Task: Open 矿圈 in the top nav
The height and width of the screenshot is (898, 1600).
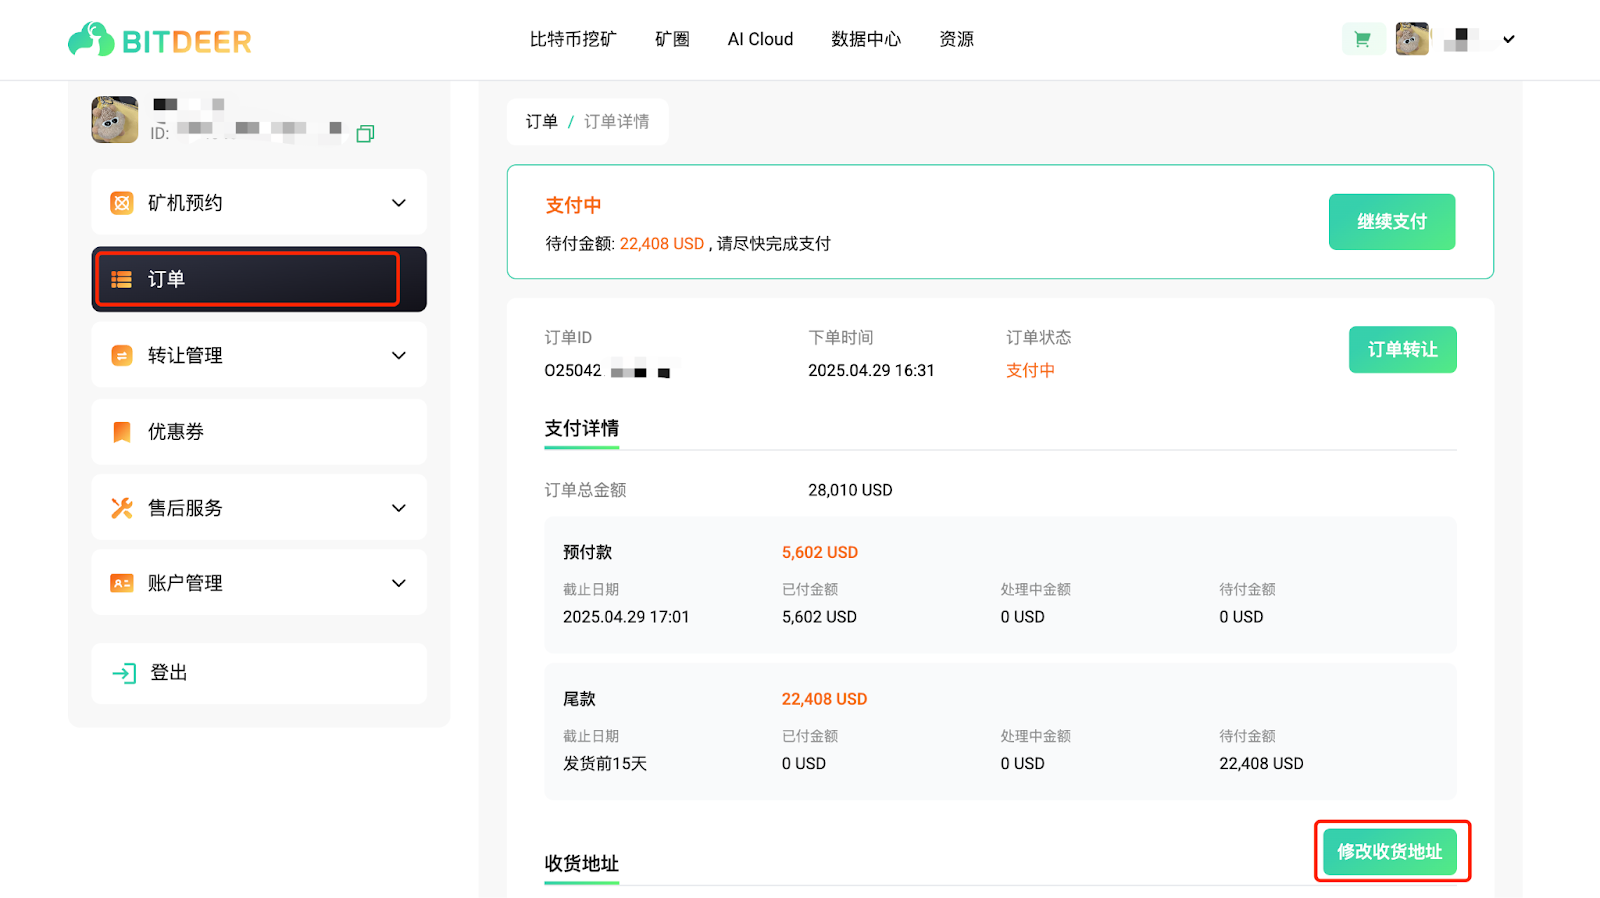Action: (672, 39)
